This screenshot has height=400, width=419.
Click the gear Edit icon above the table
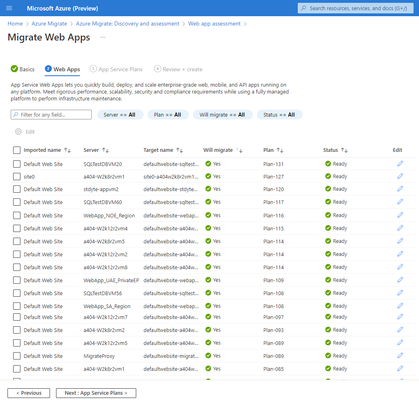pyautogui.click(x=18, y=132)
